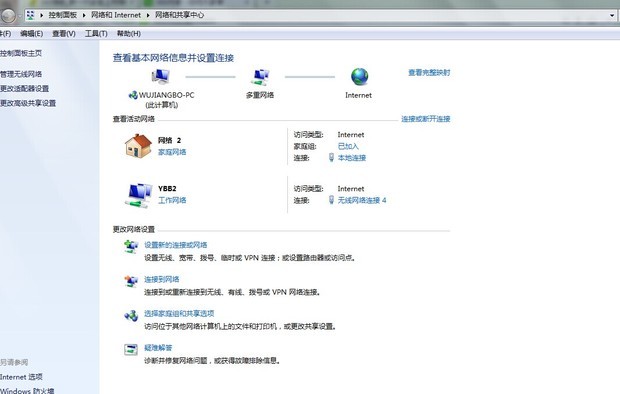Click the WUJIANGBO-PC computer icon

pos(161,77)
